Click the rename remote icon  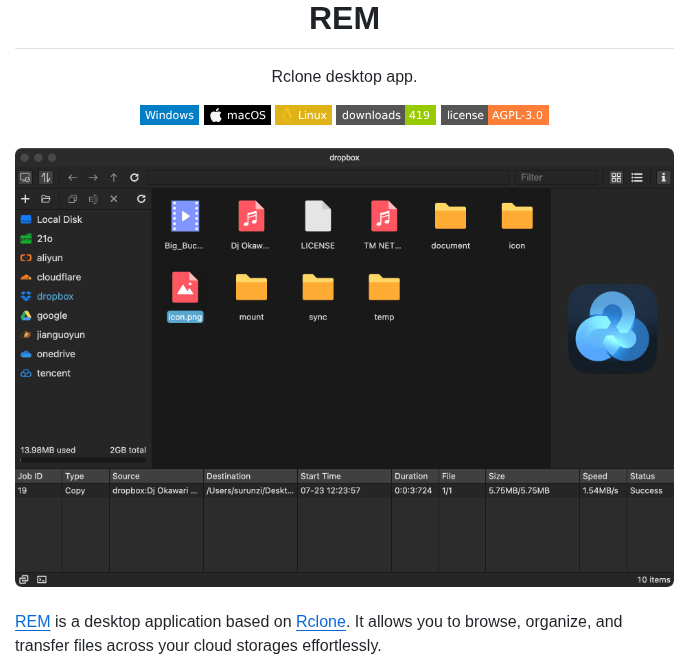click(x=93, y=199)
